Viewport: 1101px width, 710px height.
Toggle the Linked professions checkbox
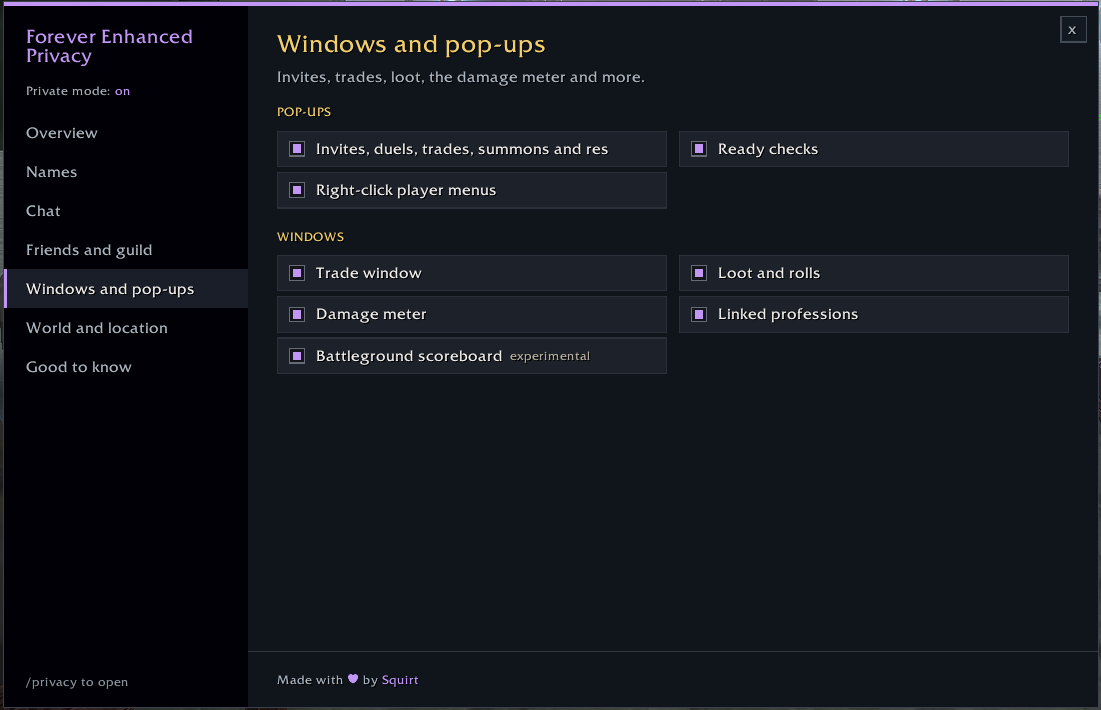coord(699,315)
